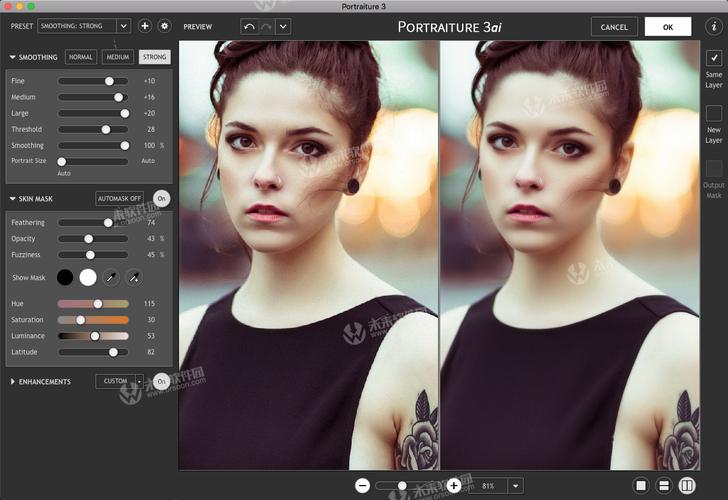Screen dimensions: 728x500
Task: Click the left original preview image
Action: (x=309, y=255)
